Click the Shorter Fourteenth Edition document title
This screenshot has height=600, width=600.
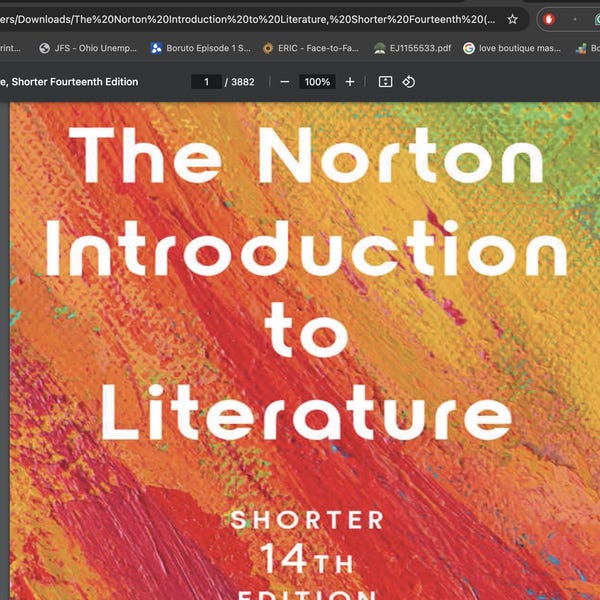(69, 82)
